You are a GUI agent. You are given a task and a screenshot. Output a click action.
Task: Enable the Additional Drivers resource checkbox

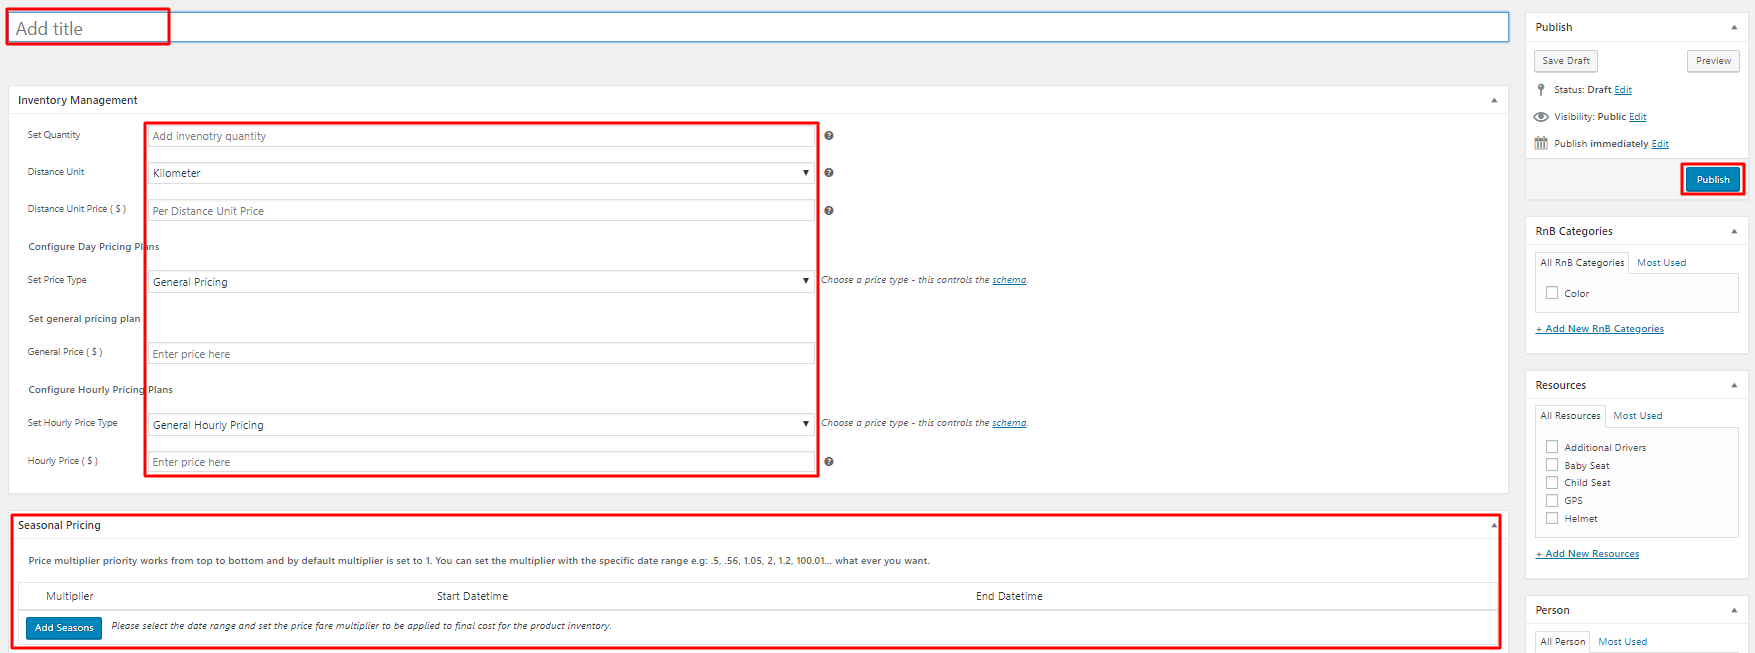tap(1552, 447)
